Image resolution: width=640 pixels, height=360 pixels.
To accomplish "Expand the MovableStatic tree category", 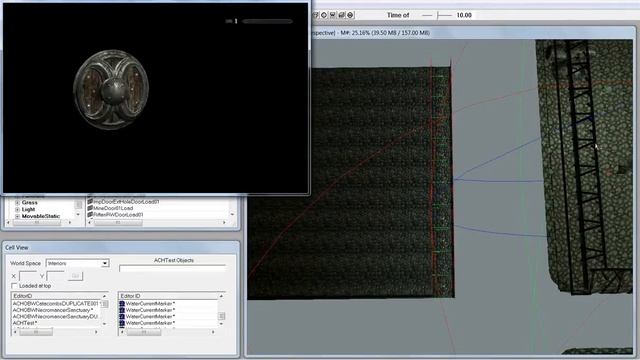I will (17, 216).
